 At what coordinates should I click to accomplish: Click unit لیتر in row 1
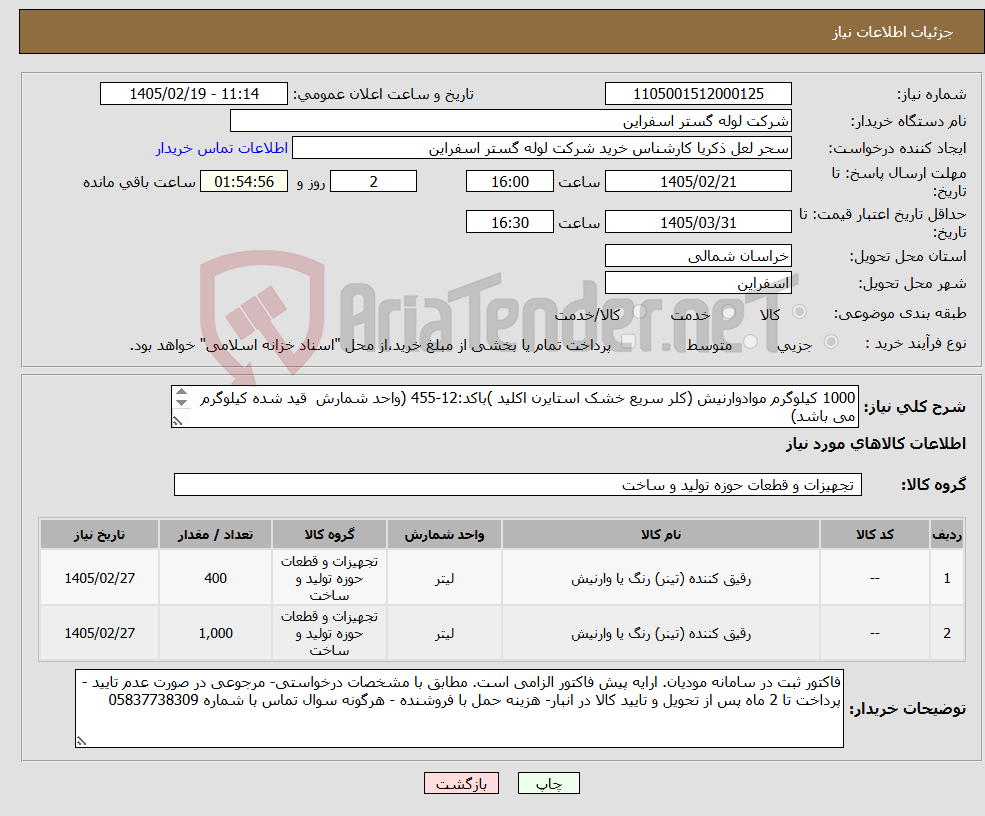click(x=444, y=579)
